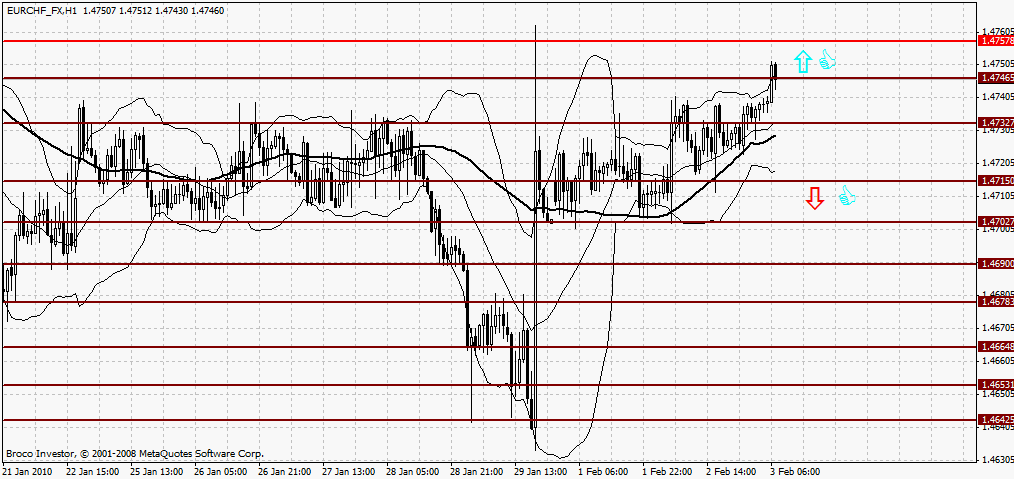Click the 1.46605 price scale tick

tap(997, 359)
